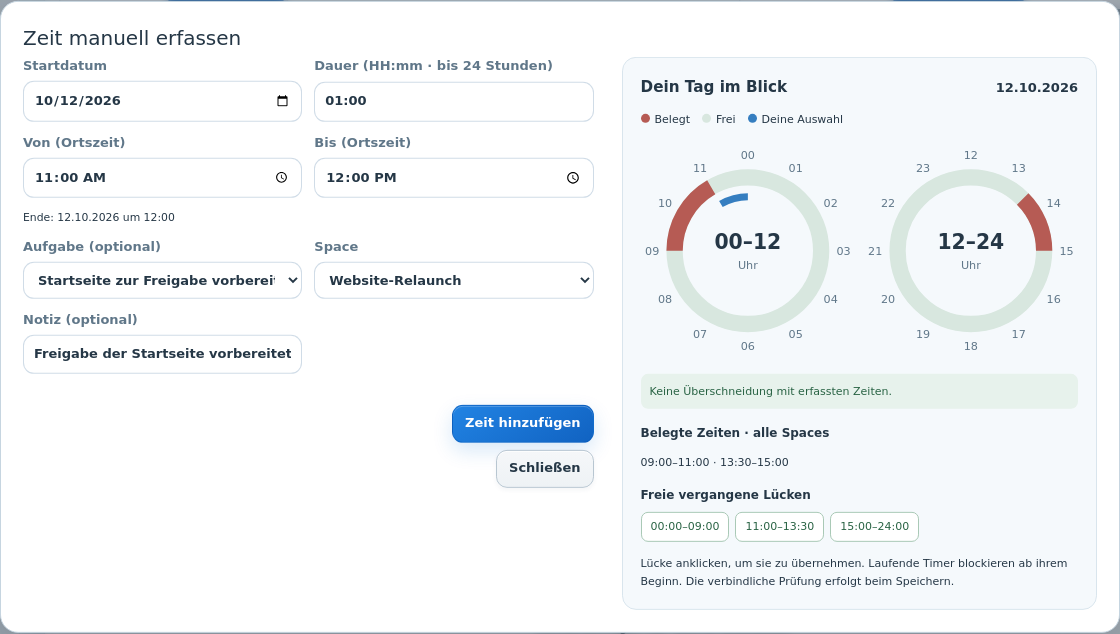1120x634 pixels.
Task: Click the "Keine Überschneidung mit erfassten Zeiten." notice
Action: click(x=859, y=391)
